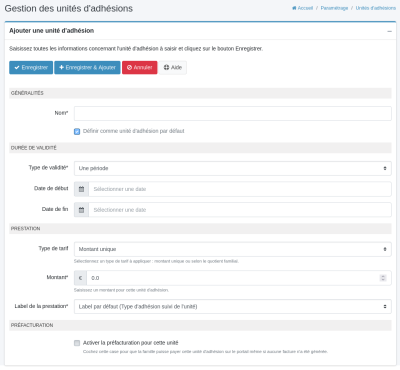
Task: Save with the Enregistrer button
Action: (31, 68)
